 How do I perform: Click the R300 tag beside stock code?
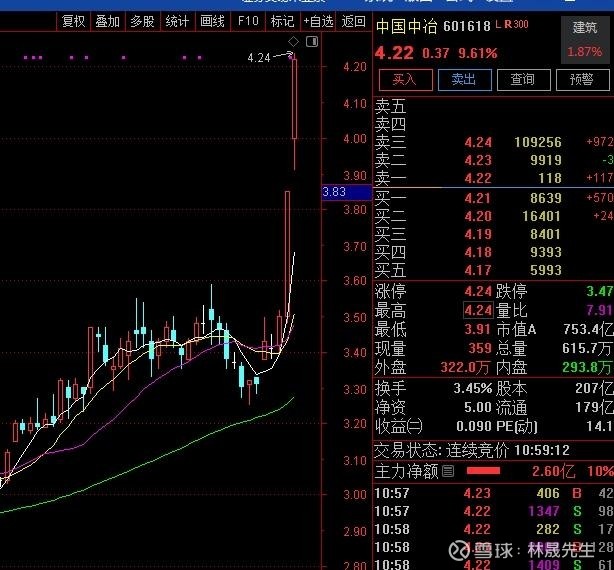tap(516, 25)
